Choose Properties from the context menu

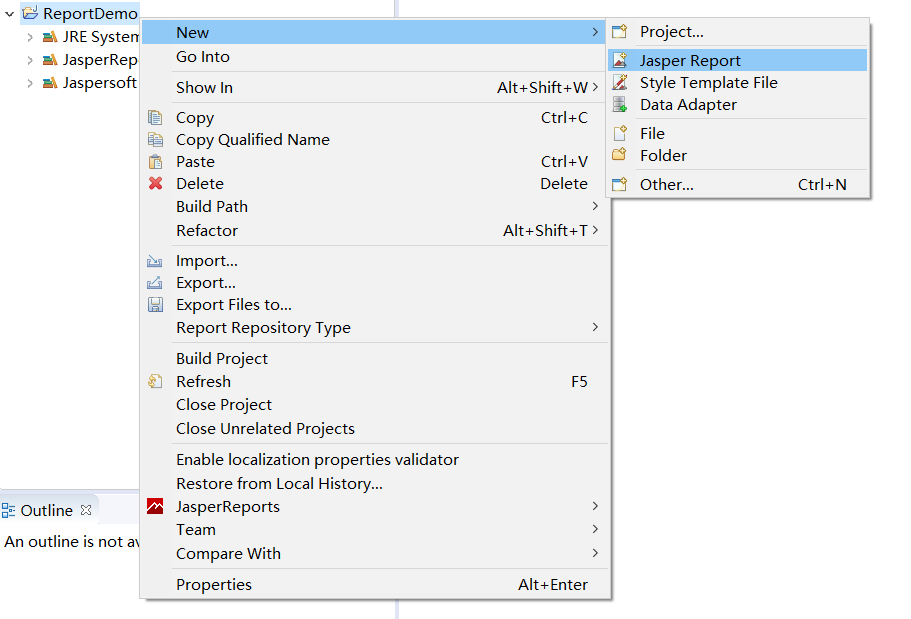214,585
